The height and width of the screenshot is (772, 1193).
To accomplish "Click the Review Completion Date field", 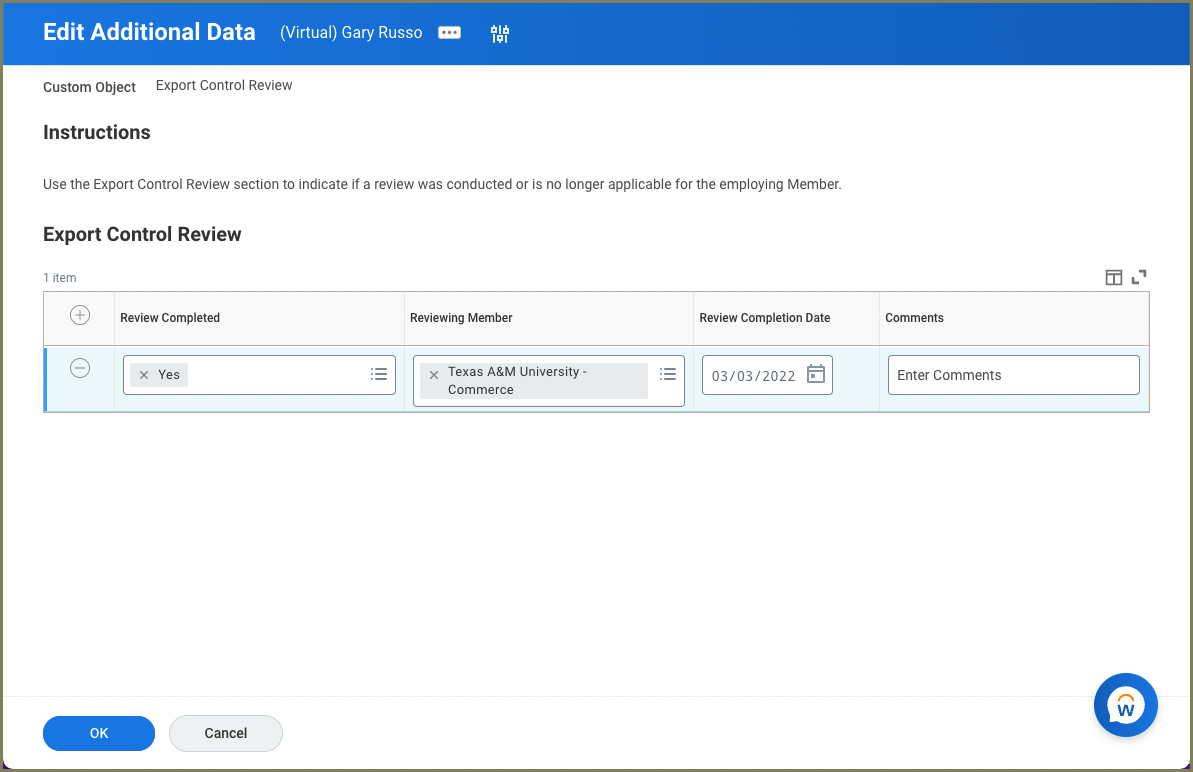I will (754, 376).
